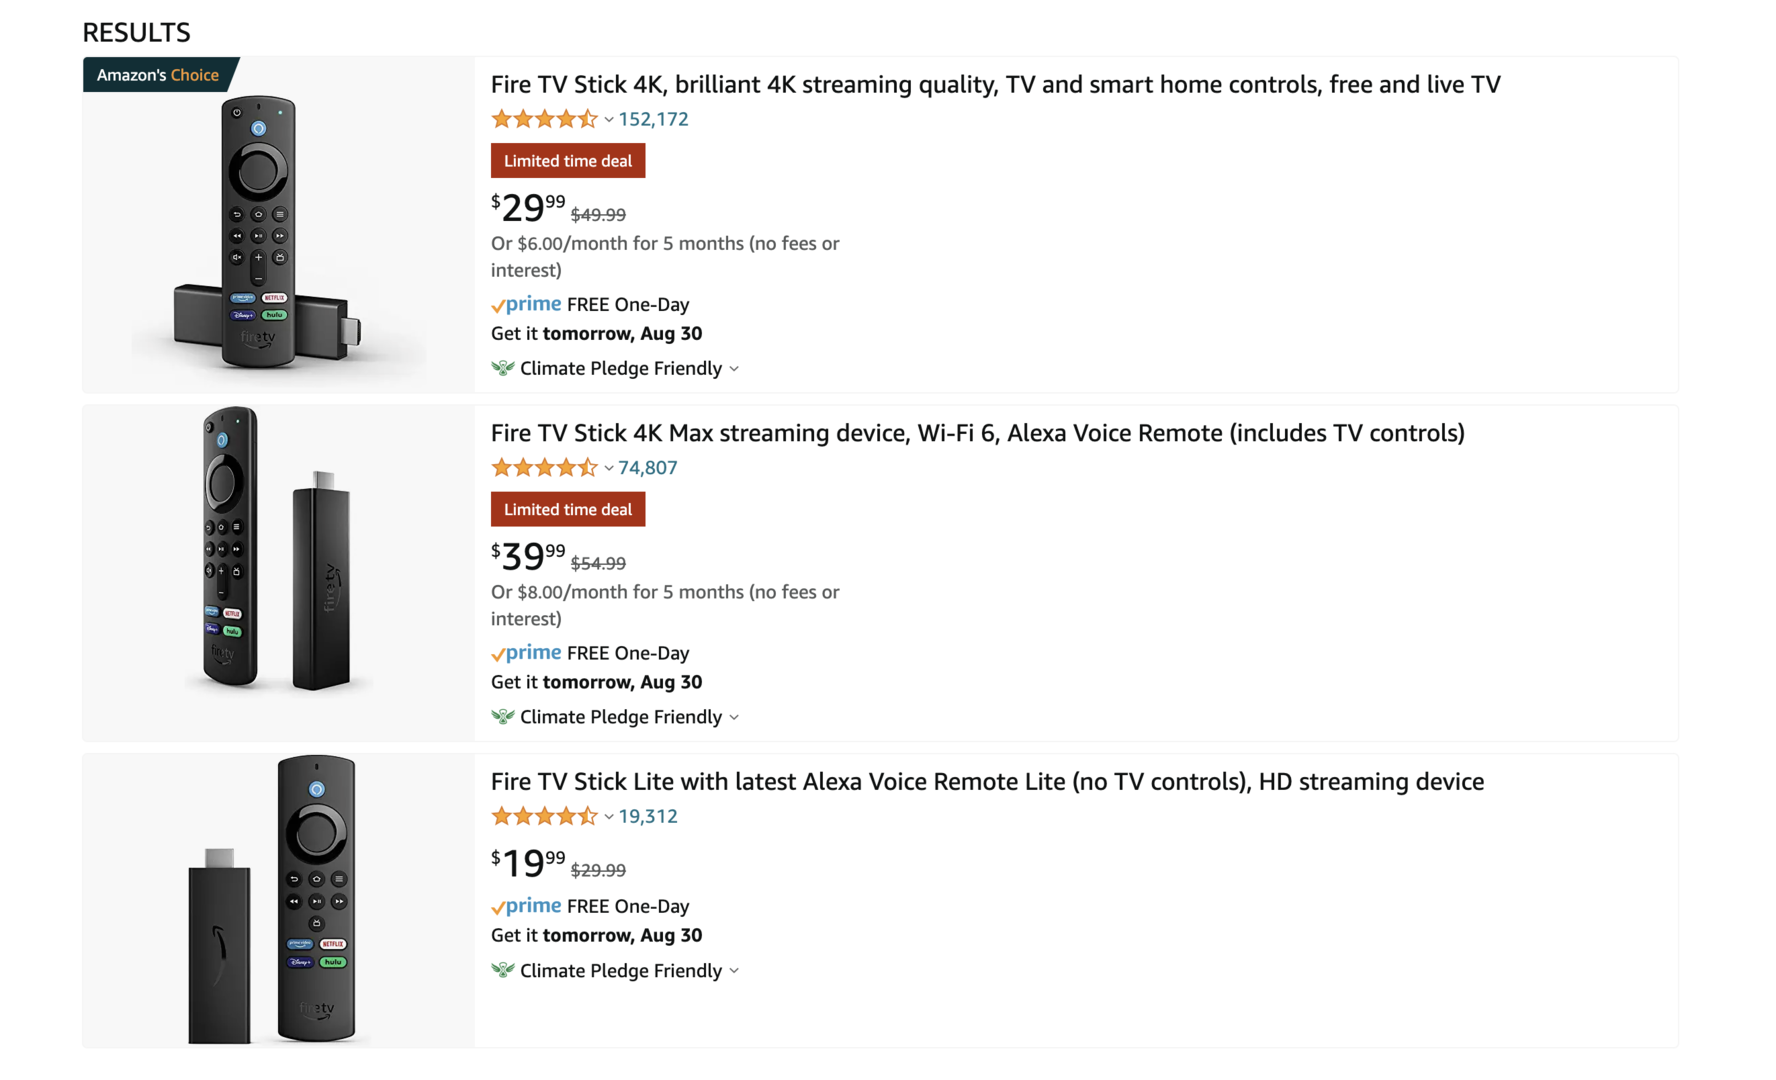Click the Climate Pledge leaf icon for Fire TV Stick Lite
This screenshot has width=1776, height=1080.
[503, 970]
